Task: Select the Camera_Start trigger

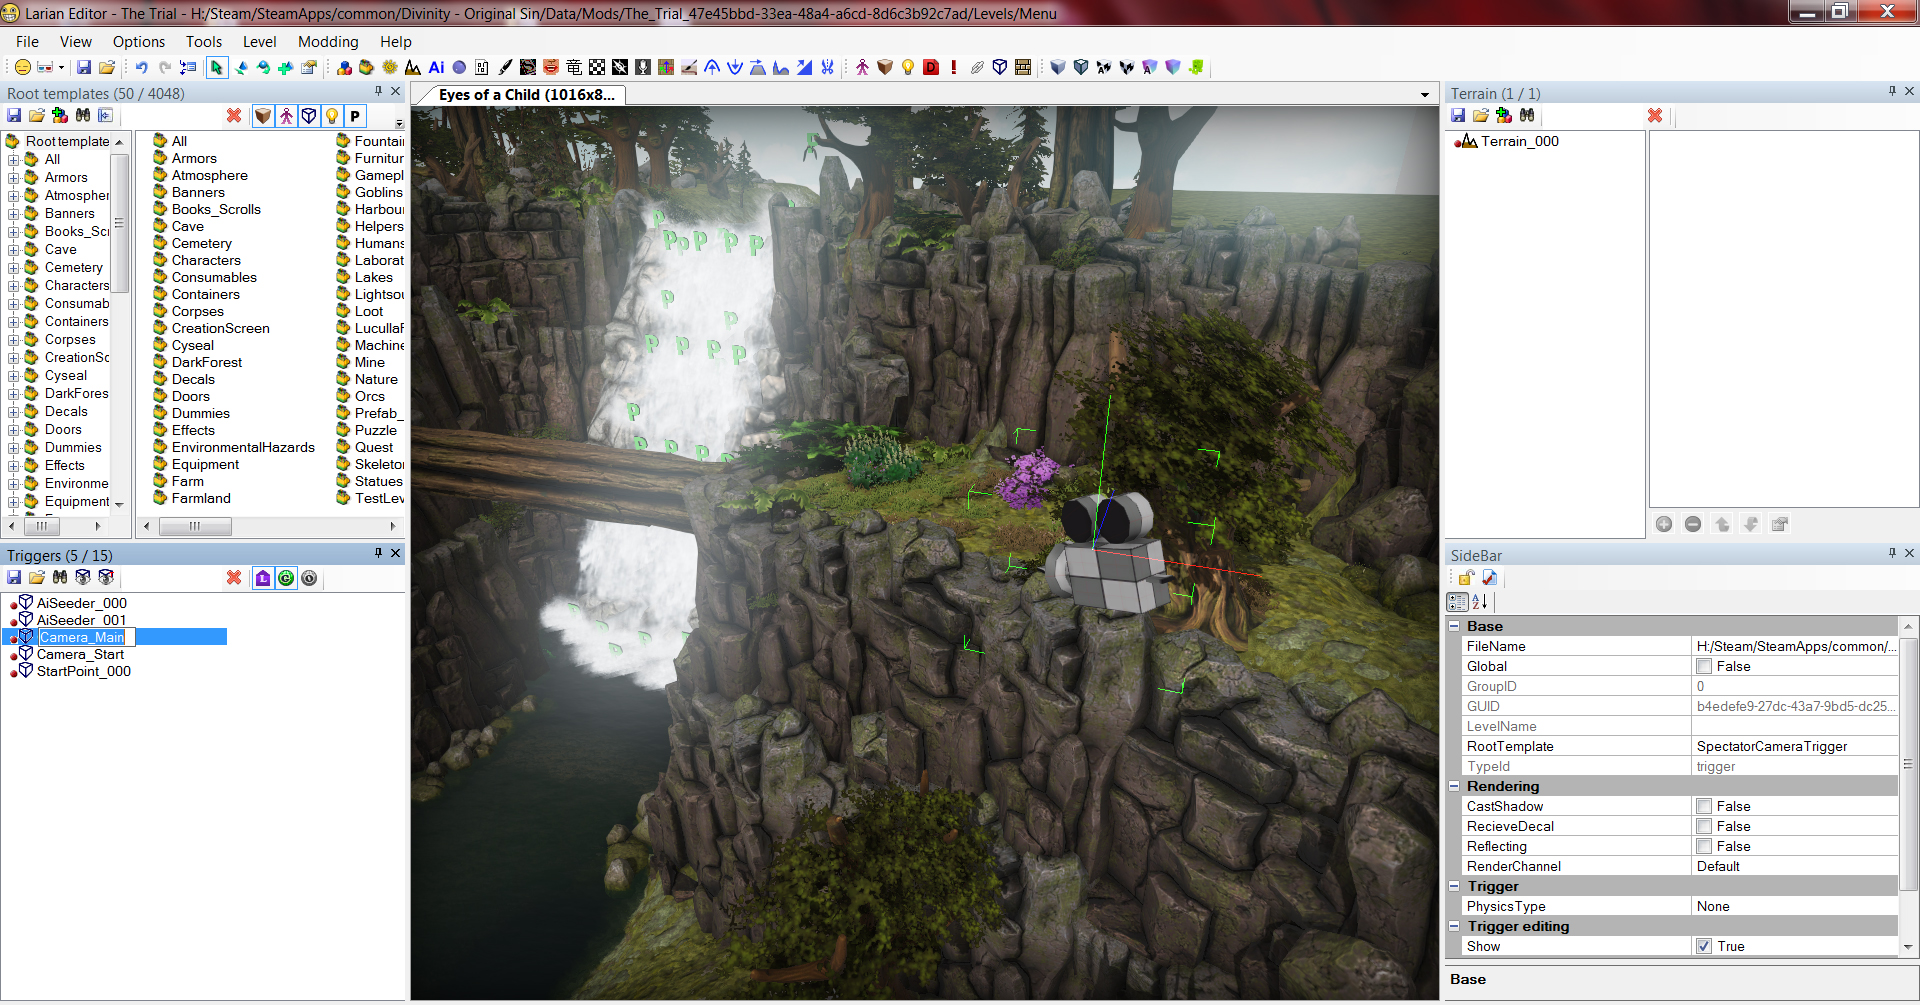Action: pyautogui.click(x=80, y=655)
